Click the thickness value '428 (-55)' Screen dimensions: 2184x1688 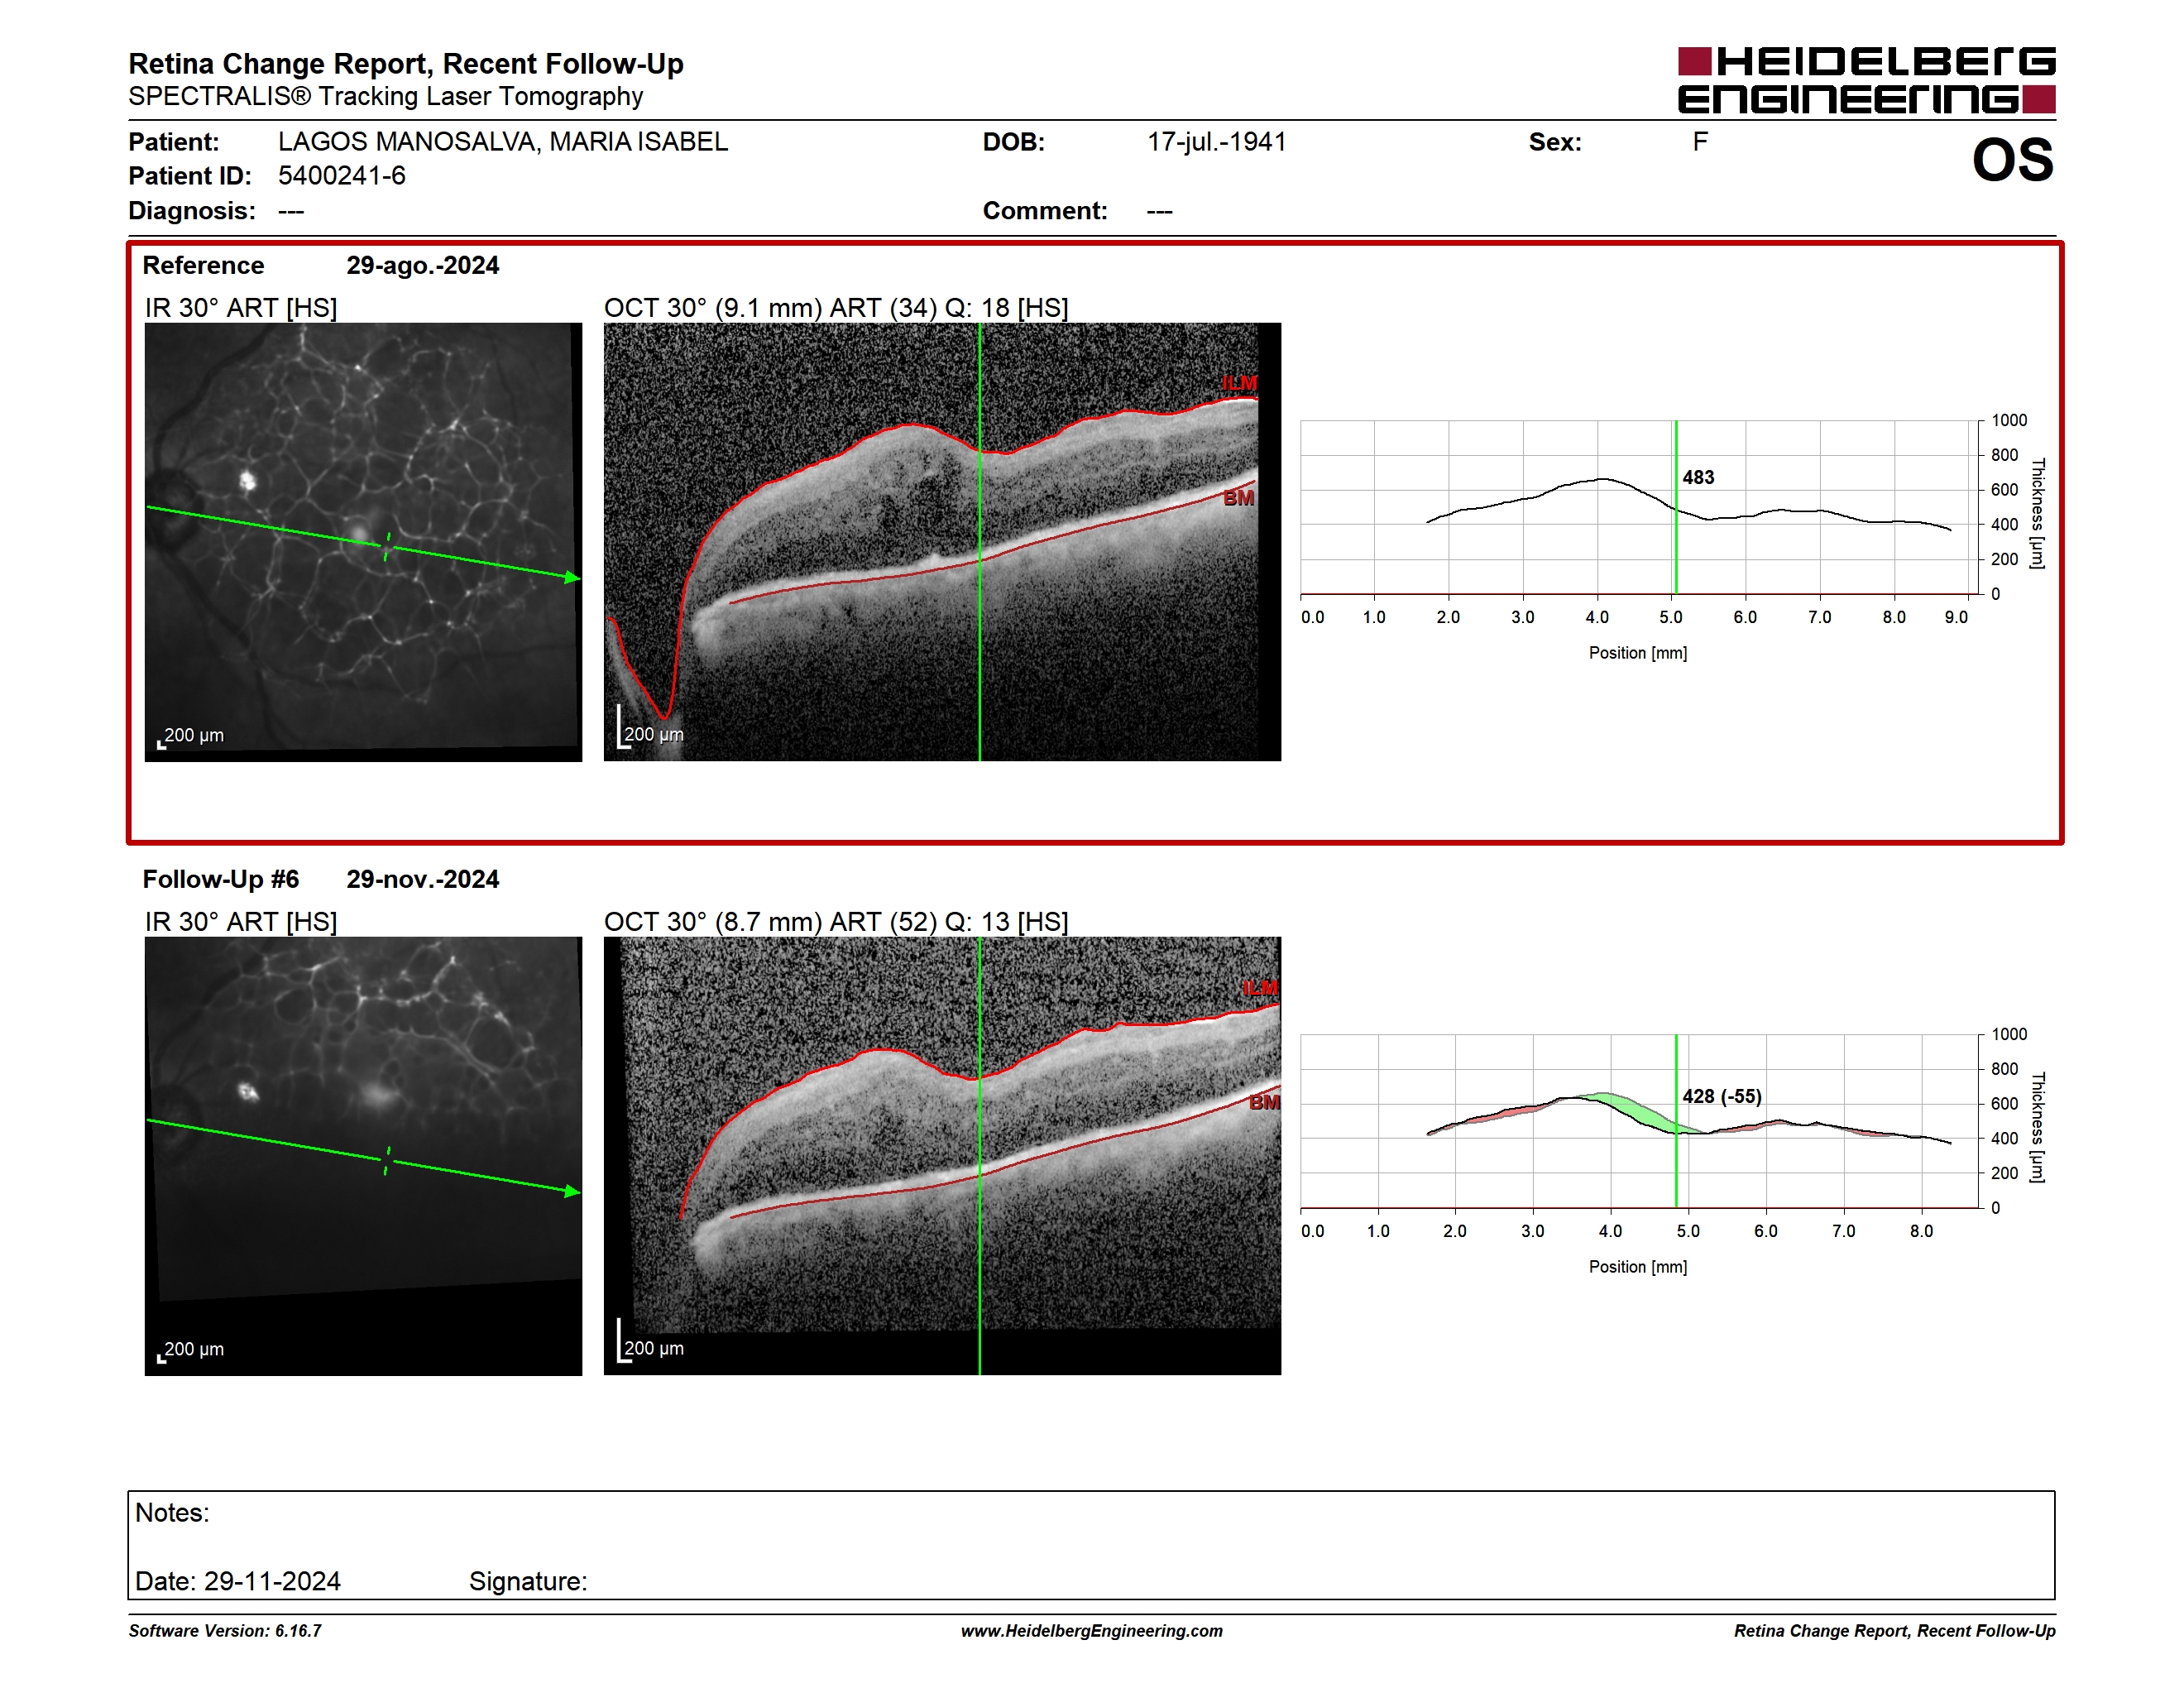point(1722,1097)
